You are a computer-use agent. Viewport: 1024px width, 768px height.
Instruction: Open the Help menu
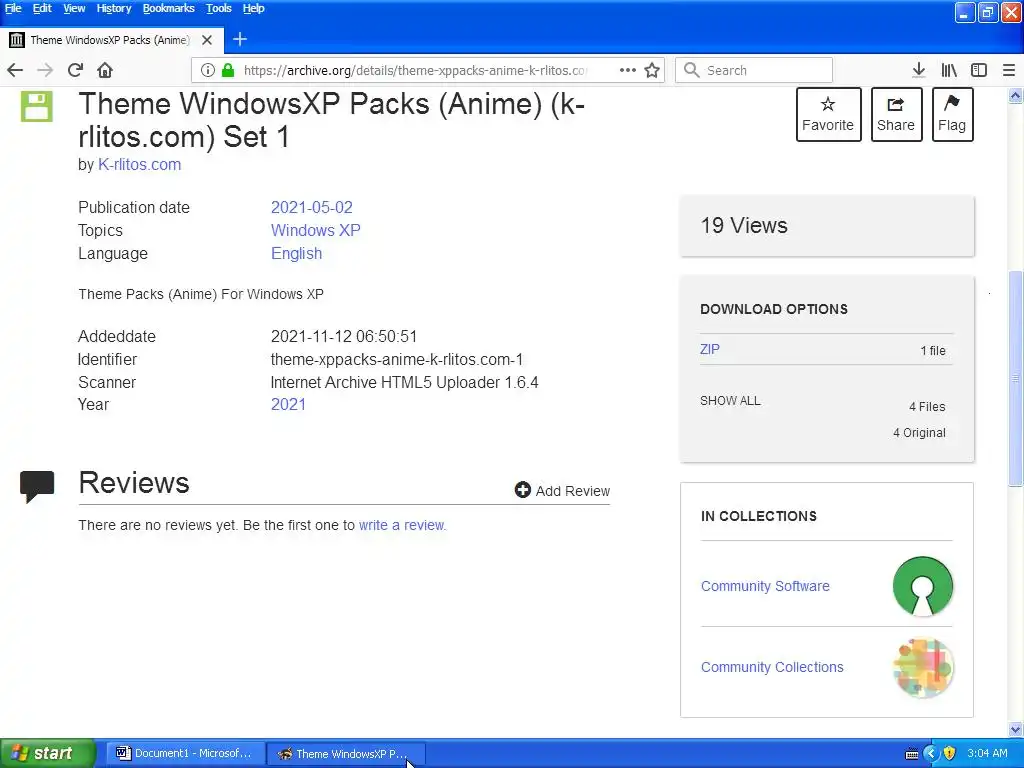pyautogui.click(x=253, y=8)
